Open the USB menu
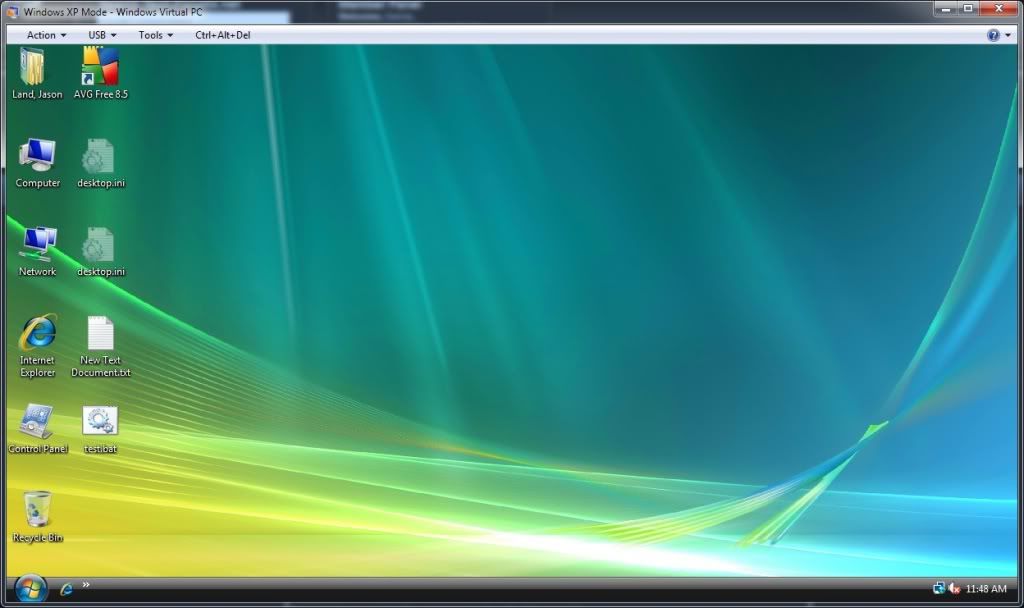The image size is (1024, 608). click(102, 35)
